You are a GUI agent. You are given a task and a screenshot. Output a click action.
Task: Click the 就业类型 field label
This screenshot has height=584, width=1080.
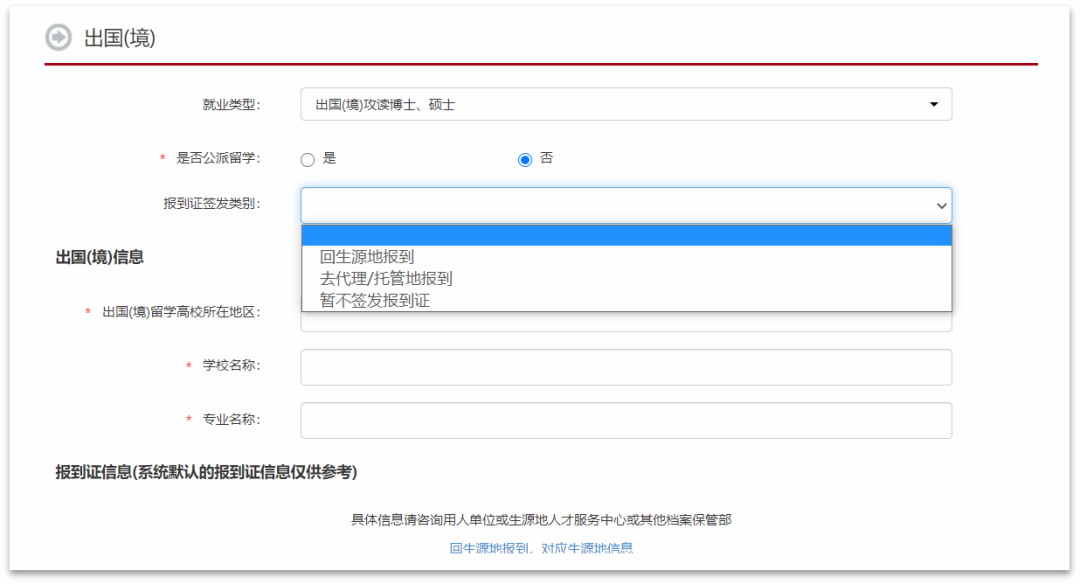coord(231,104)
